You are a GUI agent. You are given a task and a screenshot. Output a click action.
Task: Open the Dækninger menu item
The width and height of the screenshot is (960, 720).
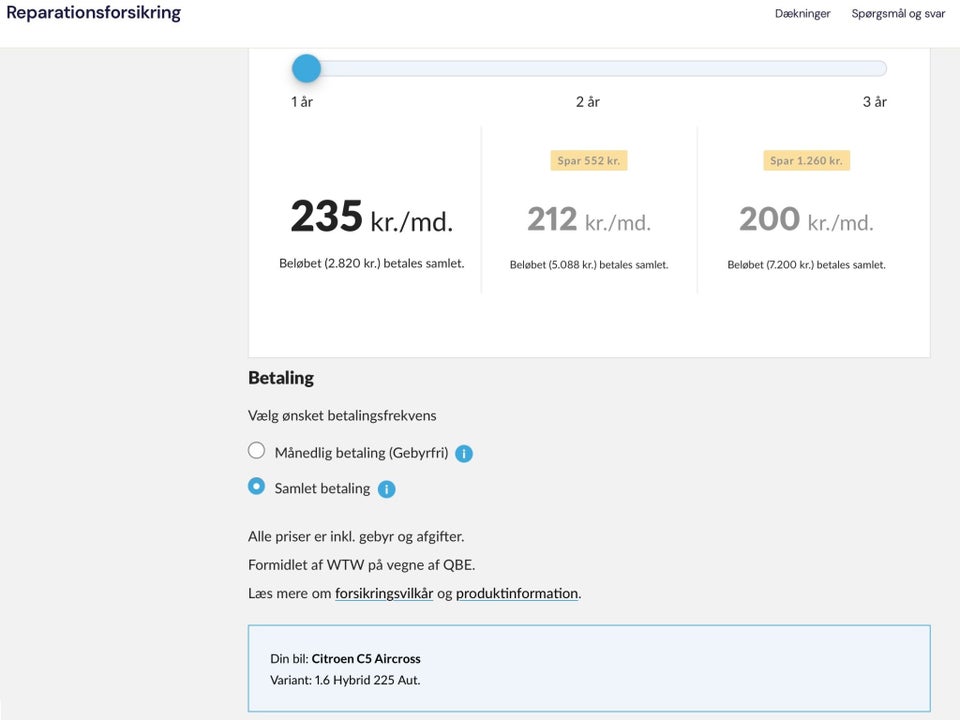[x=802, y=14]
